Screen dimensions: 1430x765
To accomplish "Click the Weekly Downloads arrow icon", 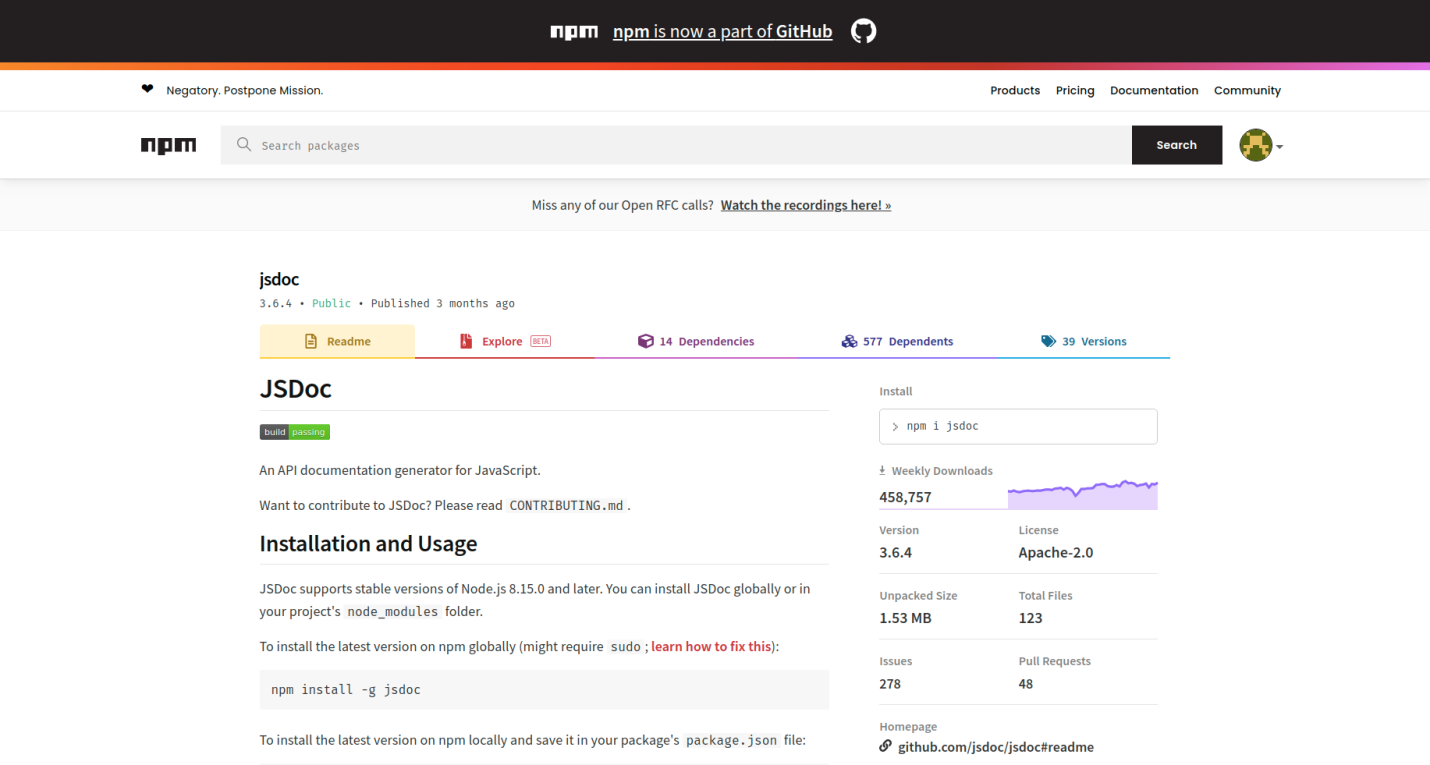I will 883,470.
